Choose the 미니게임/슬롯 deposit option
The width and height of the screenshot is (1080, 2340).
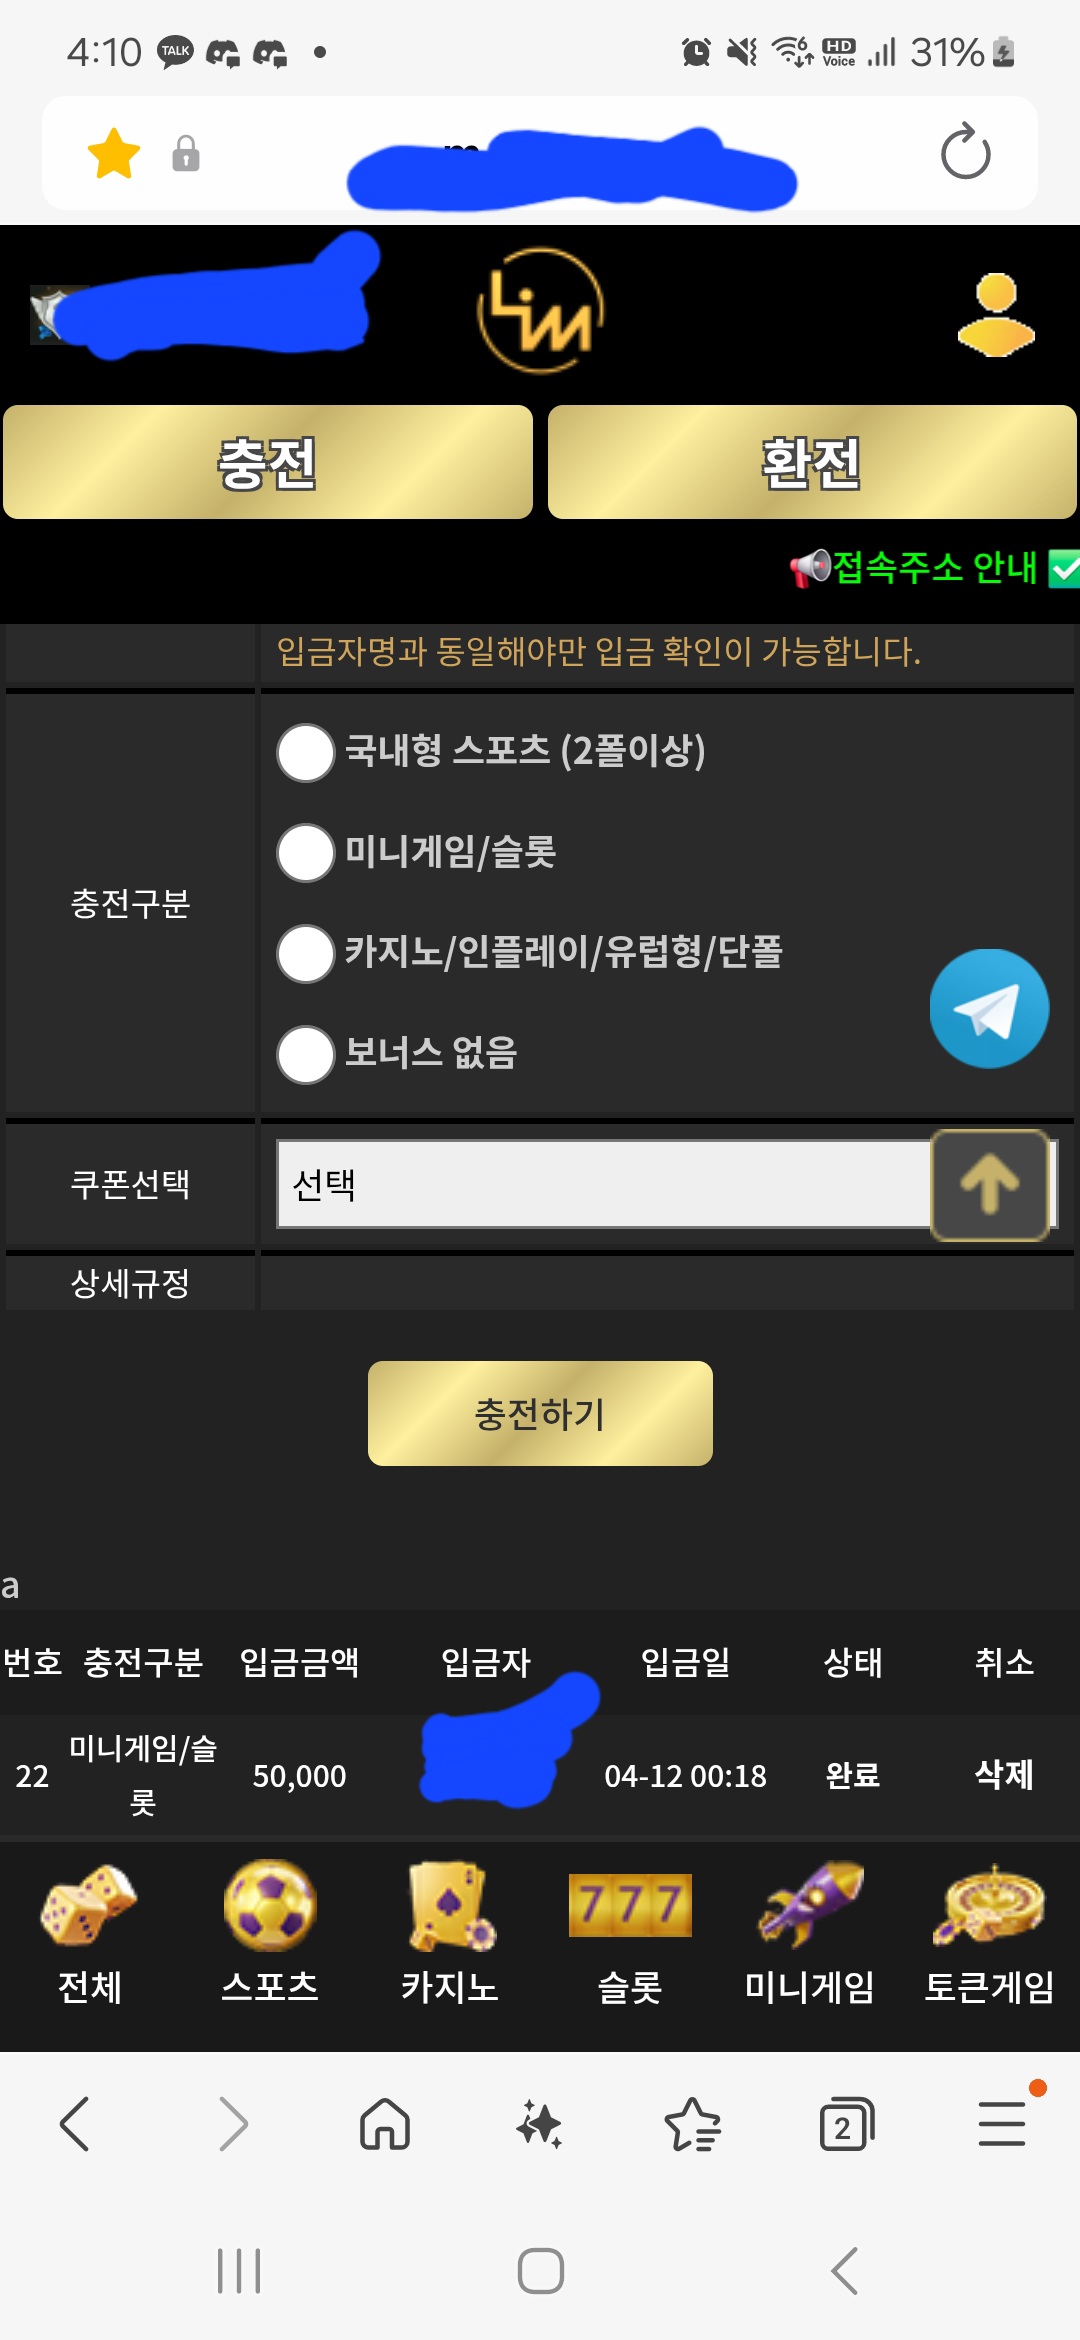pyautogui.click(x=305, y=854)
